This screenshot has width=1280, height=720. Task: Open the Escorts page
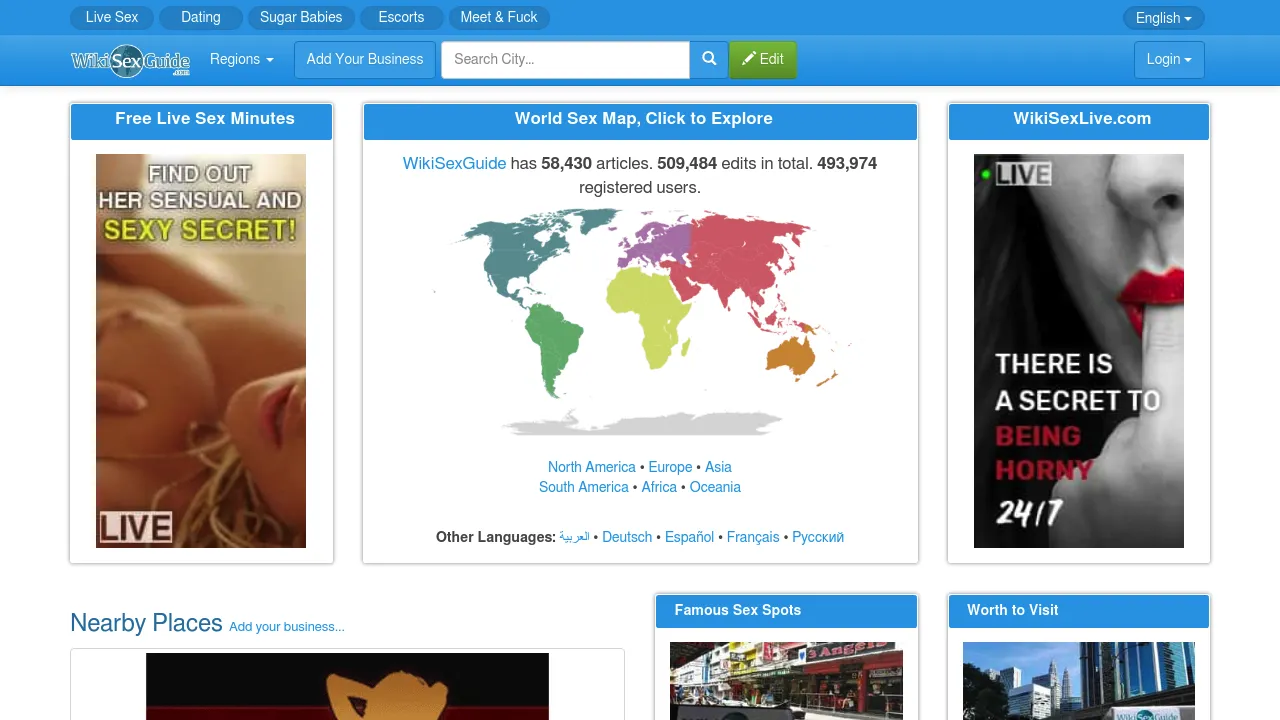point(401,17)
